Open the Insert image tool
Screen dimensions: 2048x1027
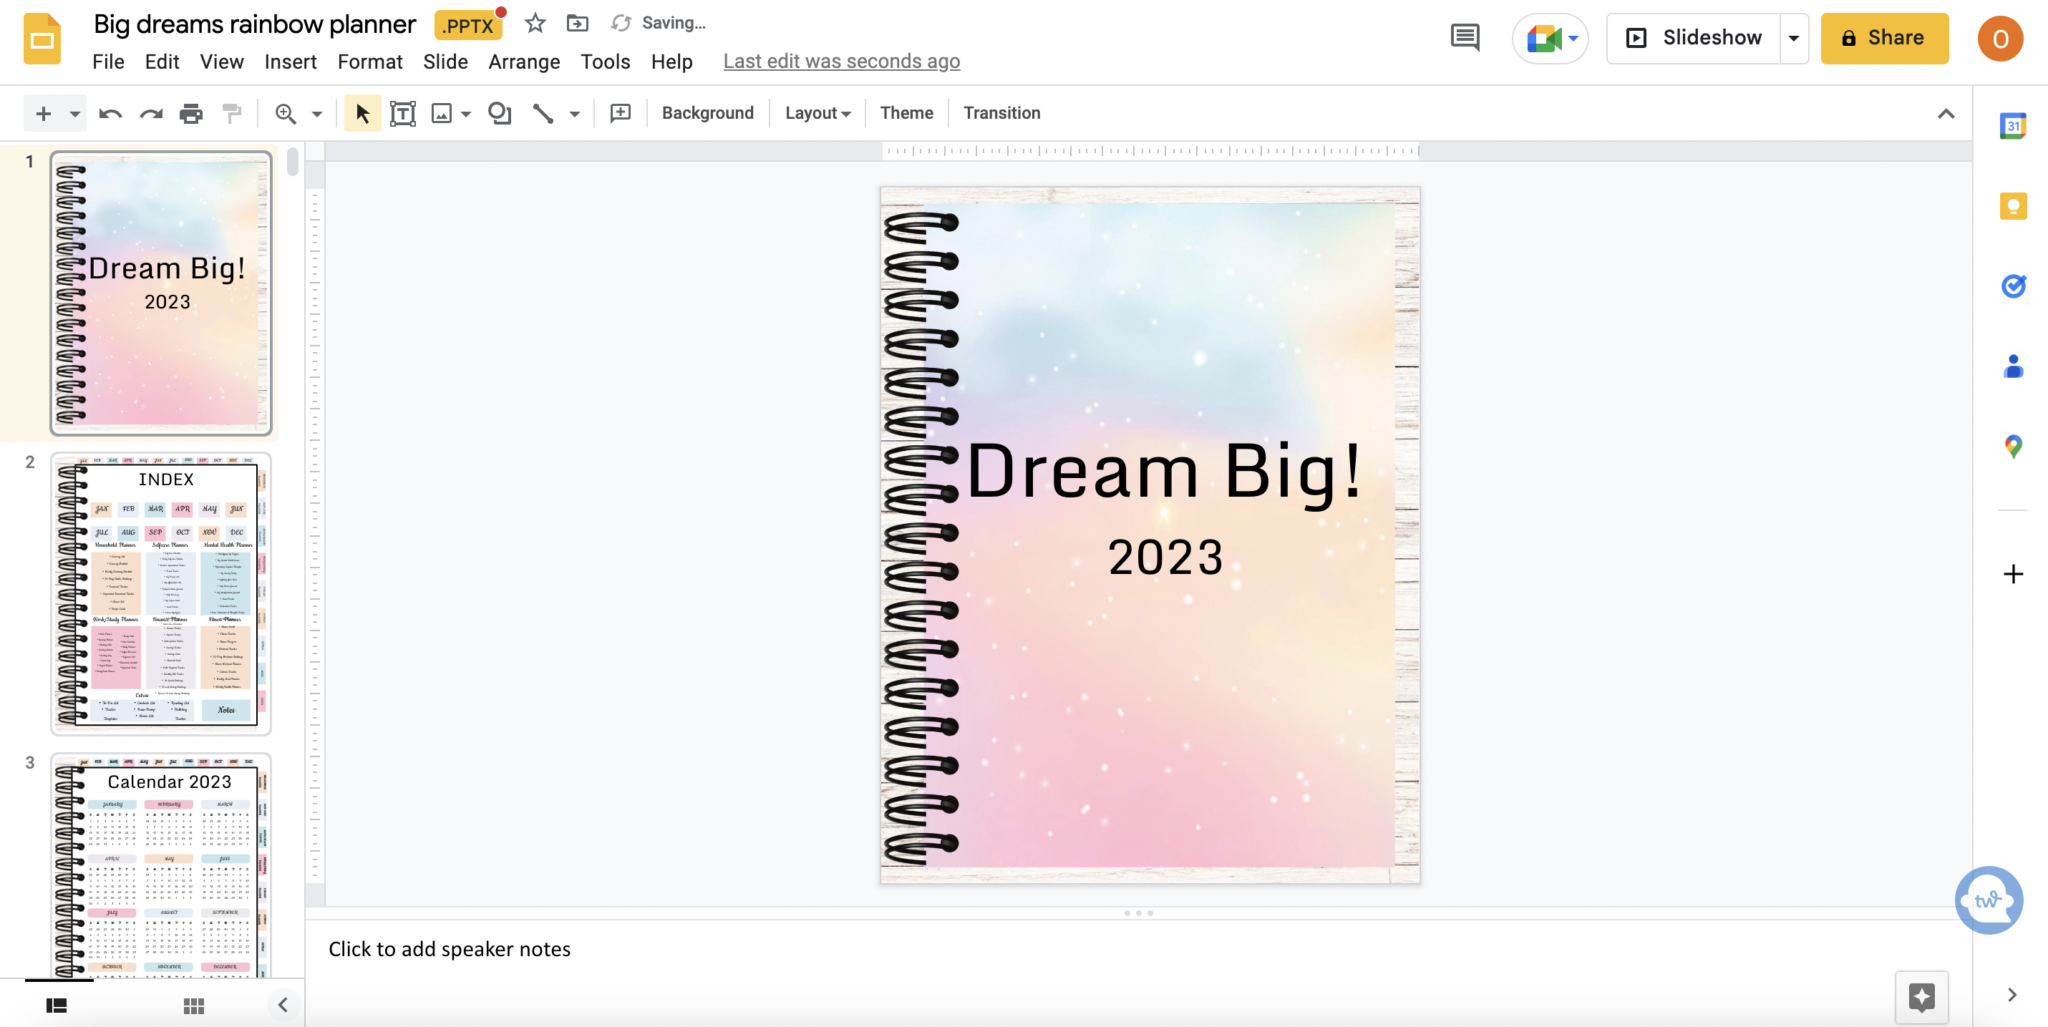(x=443, y=113)
